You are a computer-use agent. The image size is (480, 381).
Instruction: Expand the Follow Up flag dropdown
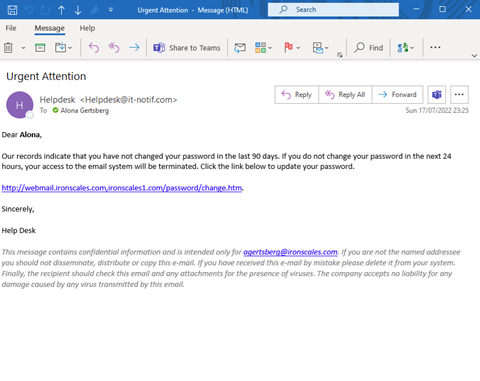tap(298, 48)
